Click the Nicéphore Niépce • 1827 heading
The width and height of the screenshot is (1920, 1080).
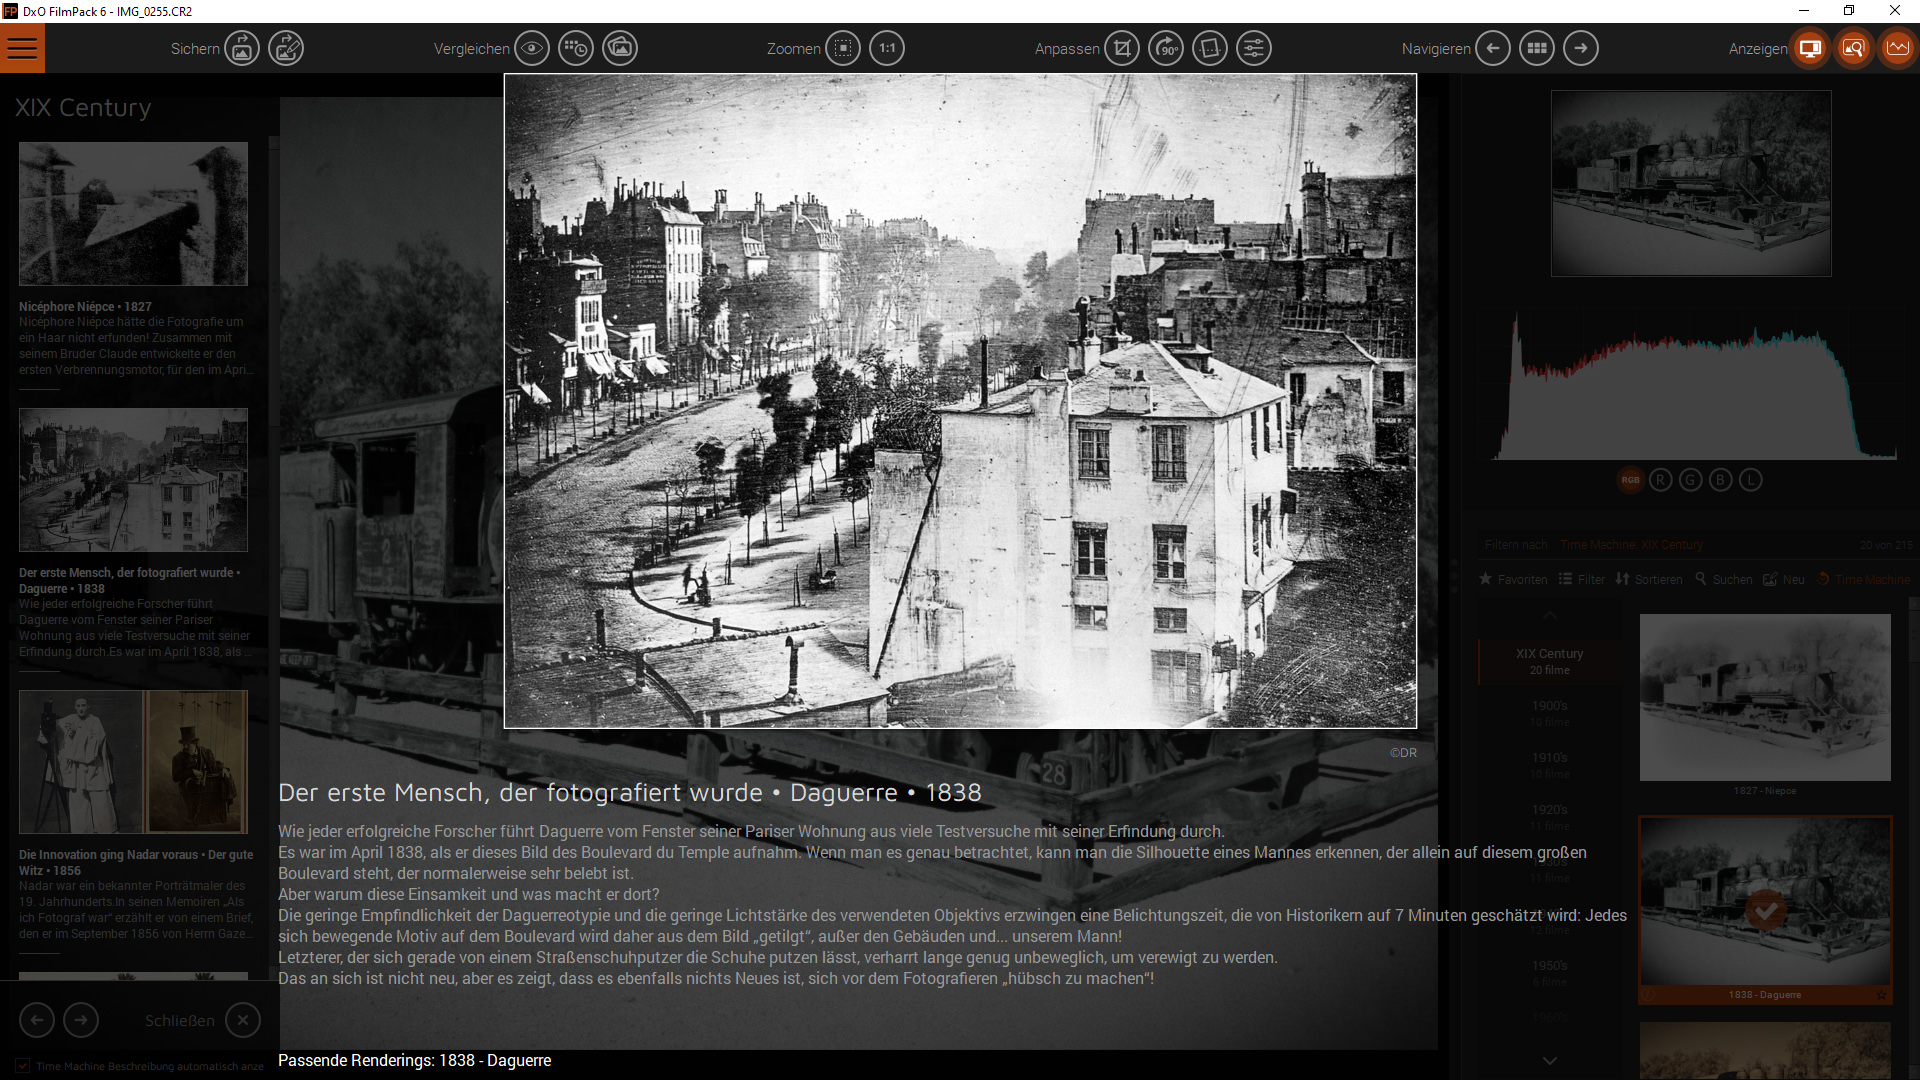click(85, 307)
